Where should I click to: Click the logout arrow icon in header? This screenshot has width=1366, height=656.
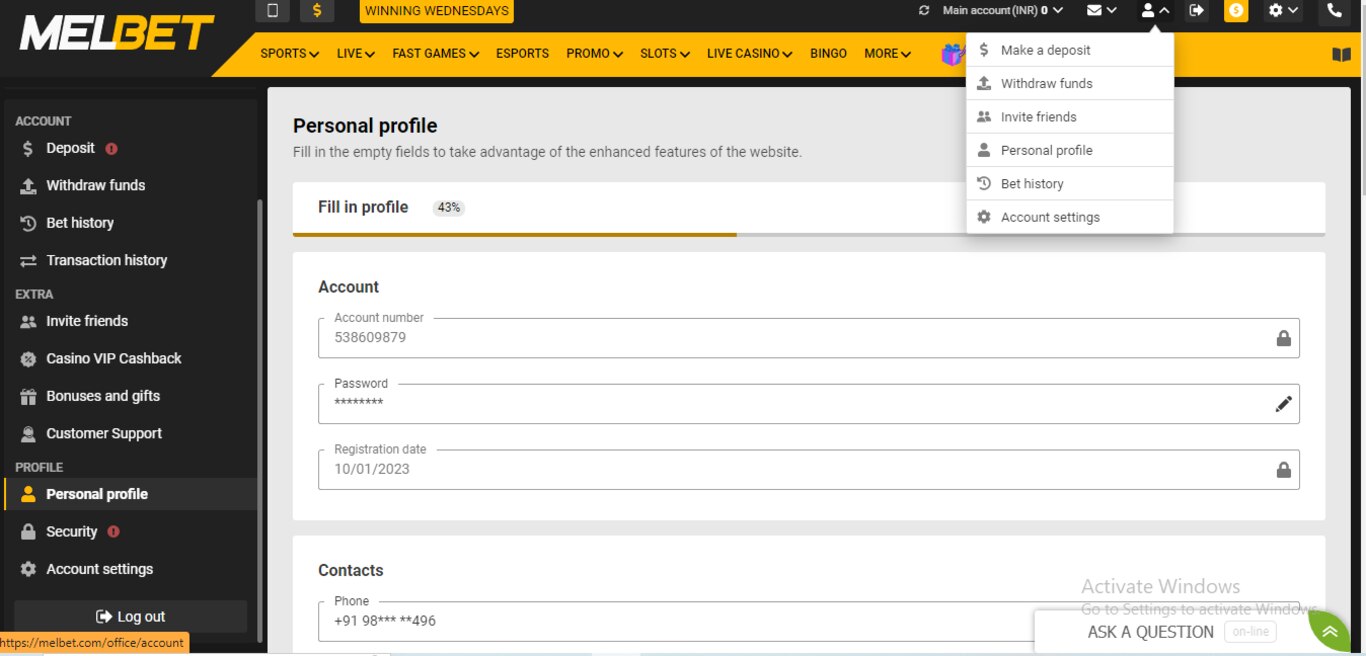[1196, 11]
